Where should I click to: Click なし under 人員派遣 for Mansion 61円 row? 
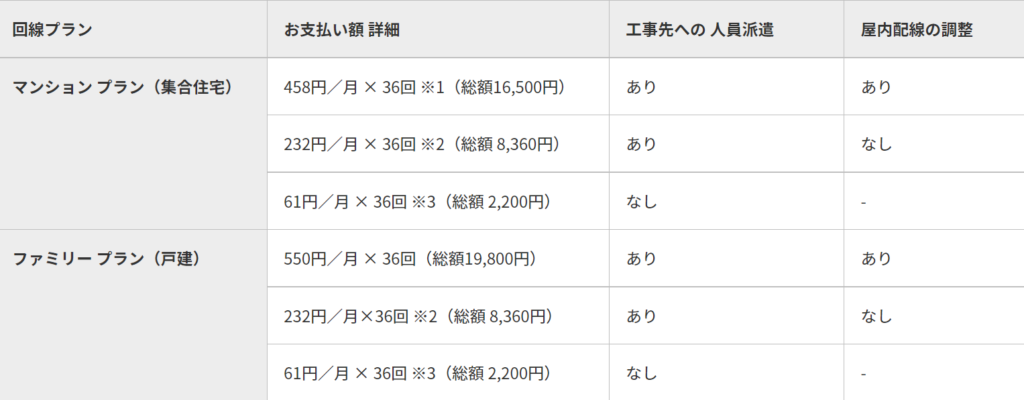[641, 201]
